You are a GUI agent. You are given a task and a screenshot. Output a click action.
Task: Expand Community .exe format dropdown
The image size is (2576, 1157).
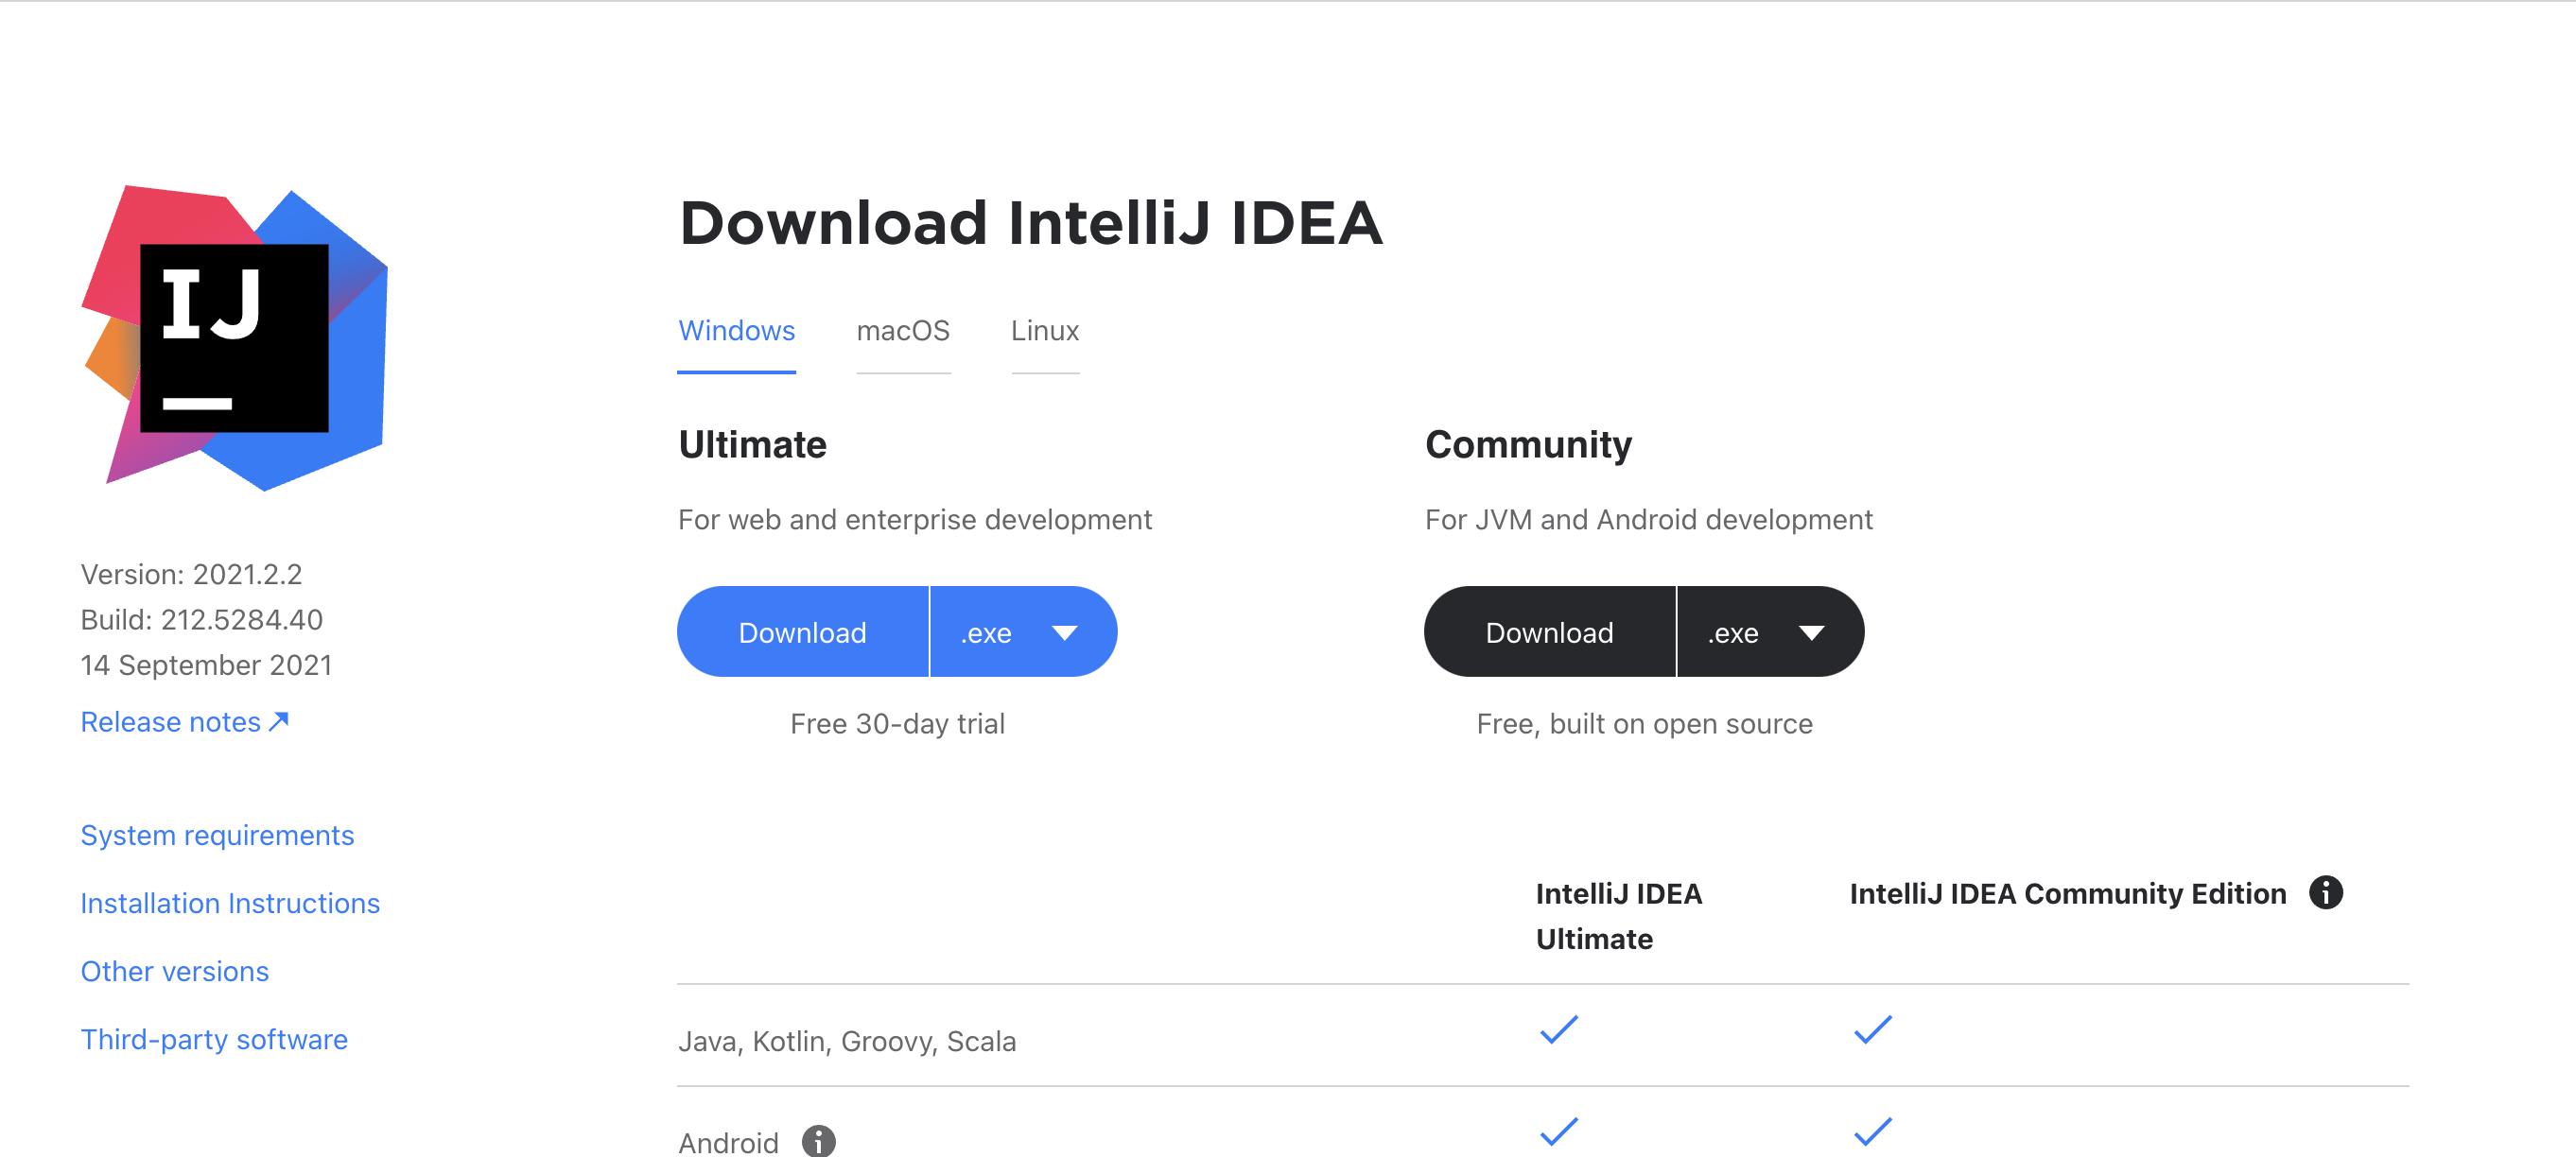coord(1770,632)
